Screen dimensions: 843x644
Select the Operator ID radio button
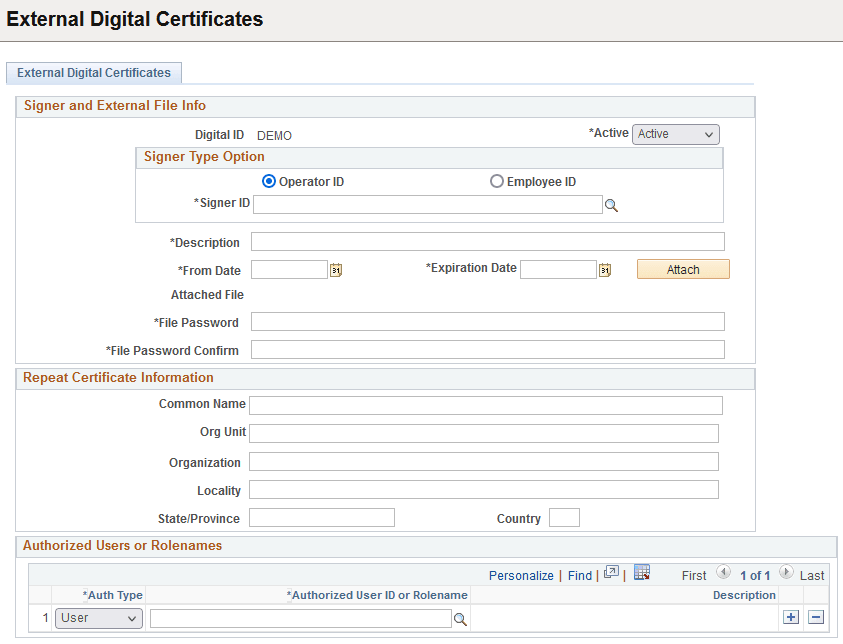pyautogui.click(x=268, y=181)
